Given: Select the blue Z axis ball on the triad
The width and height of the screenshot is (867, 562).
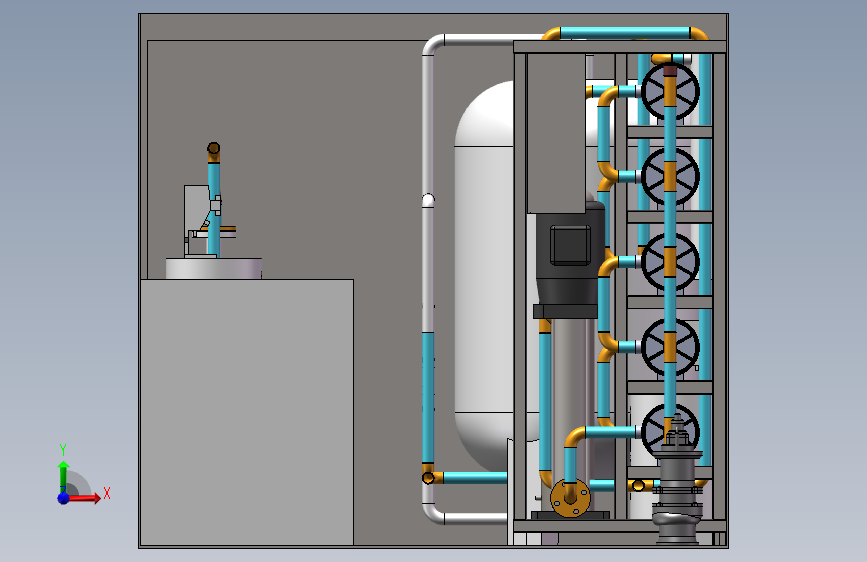Looking at the screenshot, I should pyautogui.click(x=64, y=498).
